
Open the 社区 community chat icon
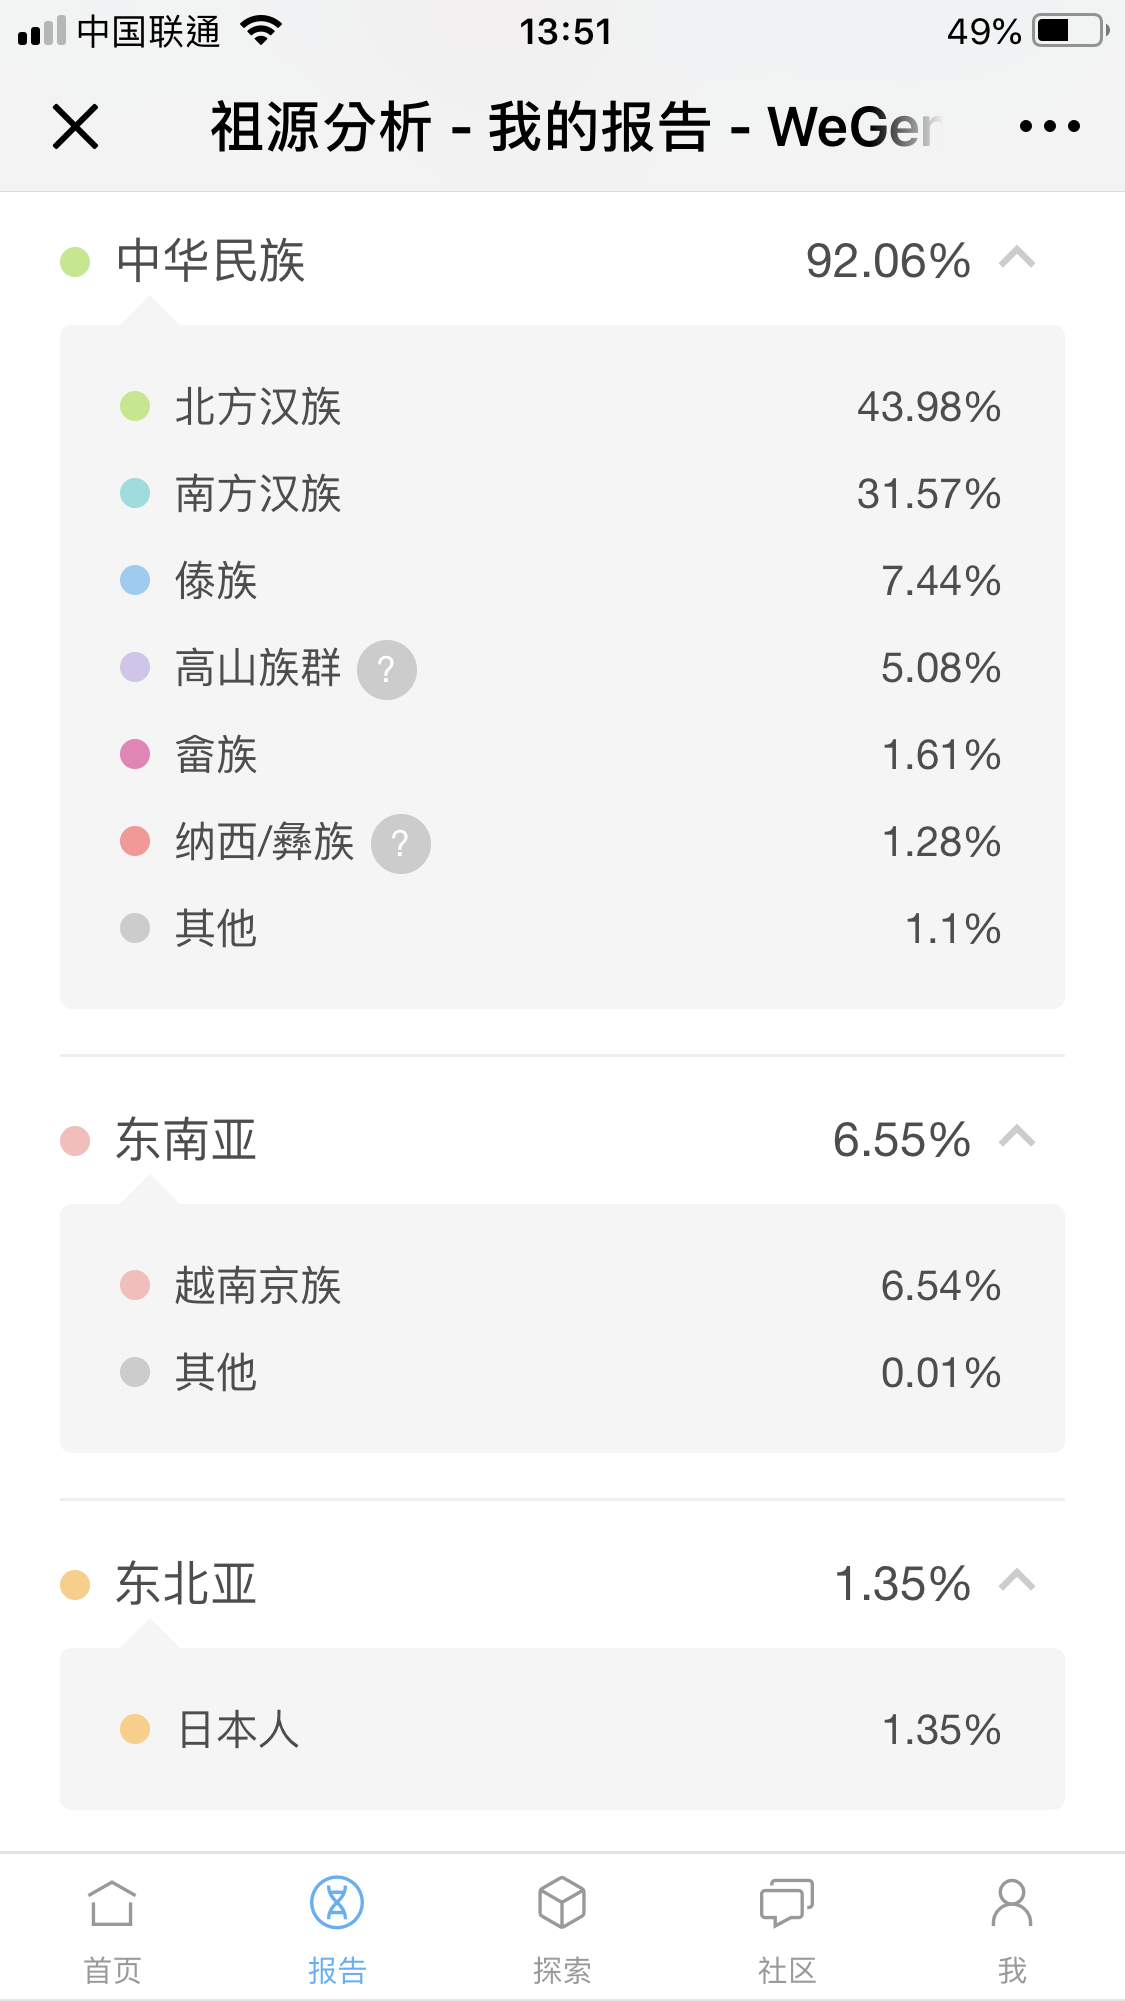click(787, 1902)
